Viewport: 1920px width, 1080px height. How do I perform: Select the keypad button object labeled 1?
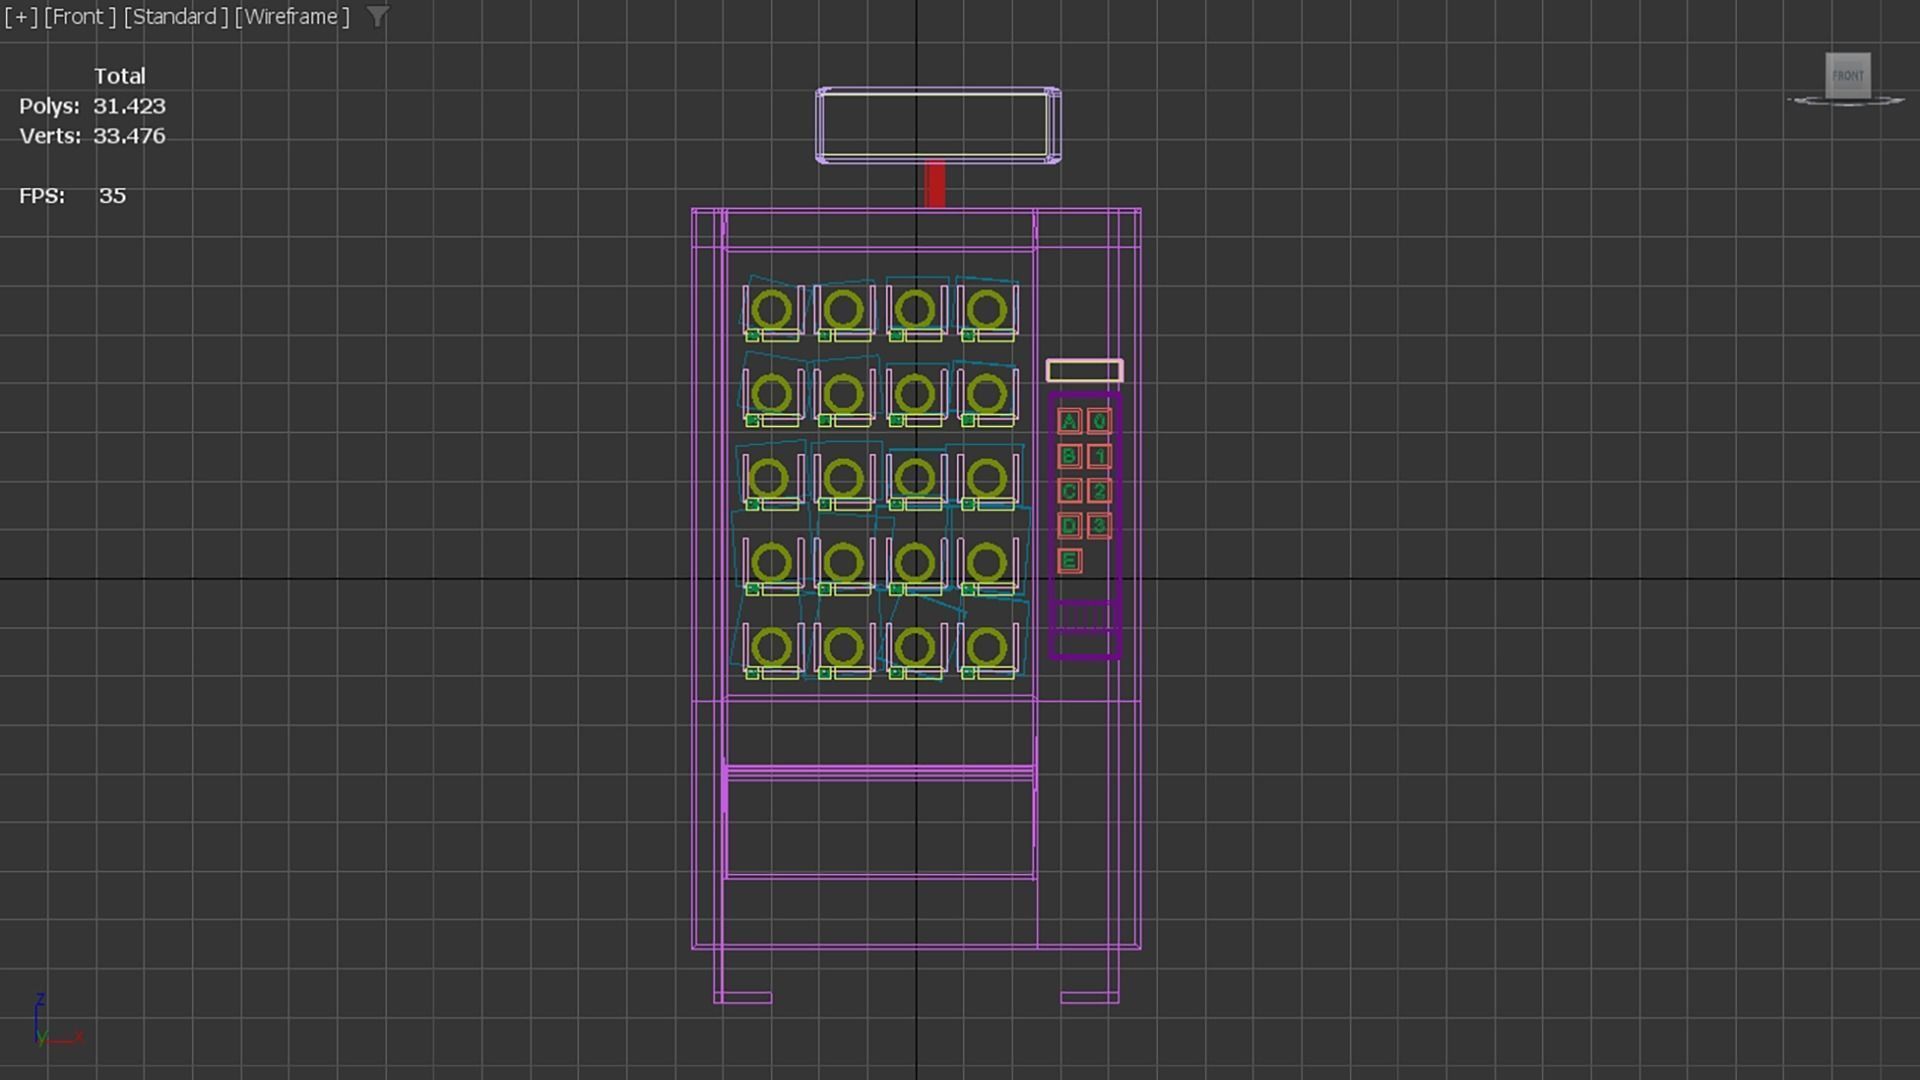pyautogui.click(x=1099, y=457)
